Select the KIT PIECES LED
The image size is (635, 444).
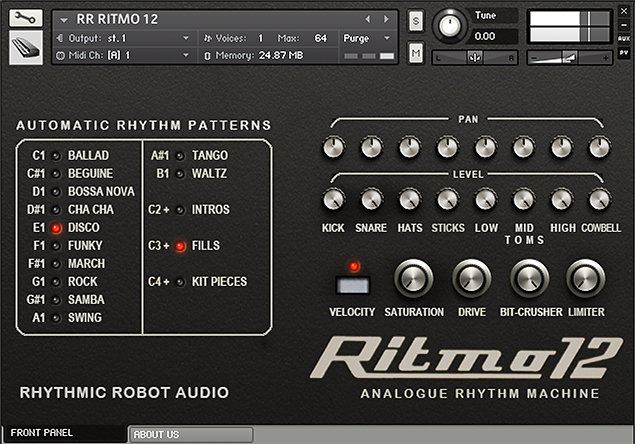point(180,282)
